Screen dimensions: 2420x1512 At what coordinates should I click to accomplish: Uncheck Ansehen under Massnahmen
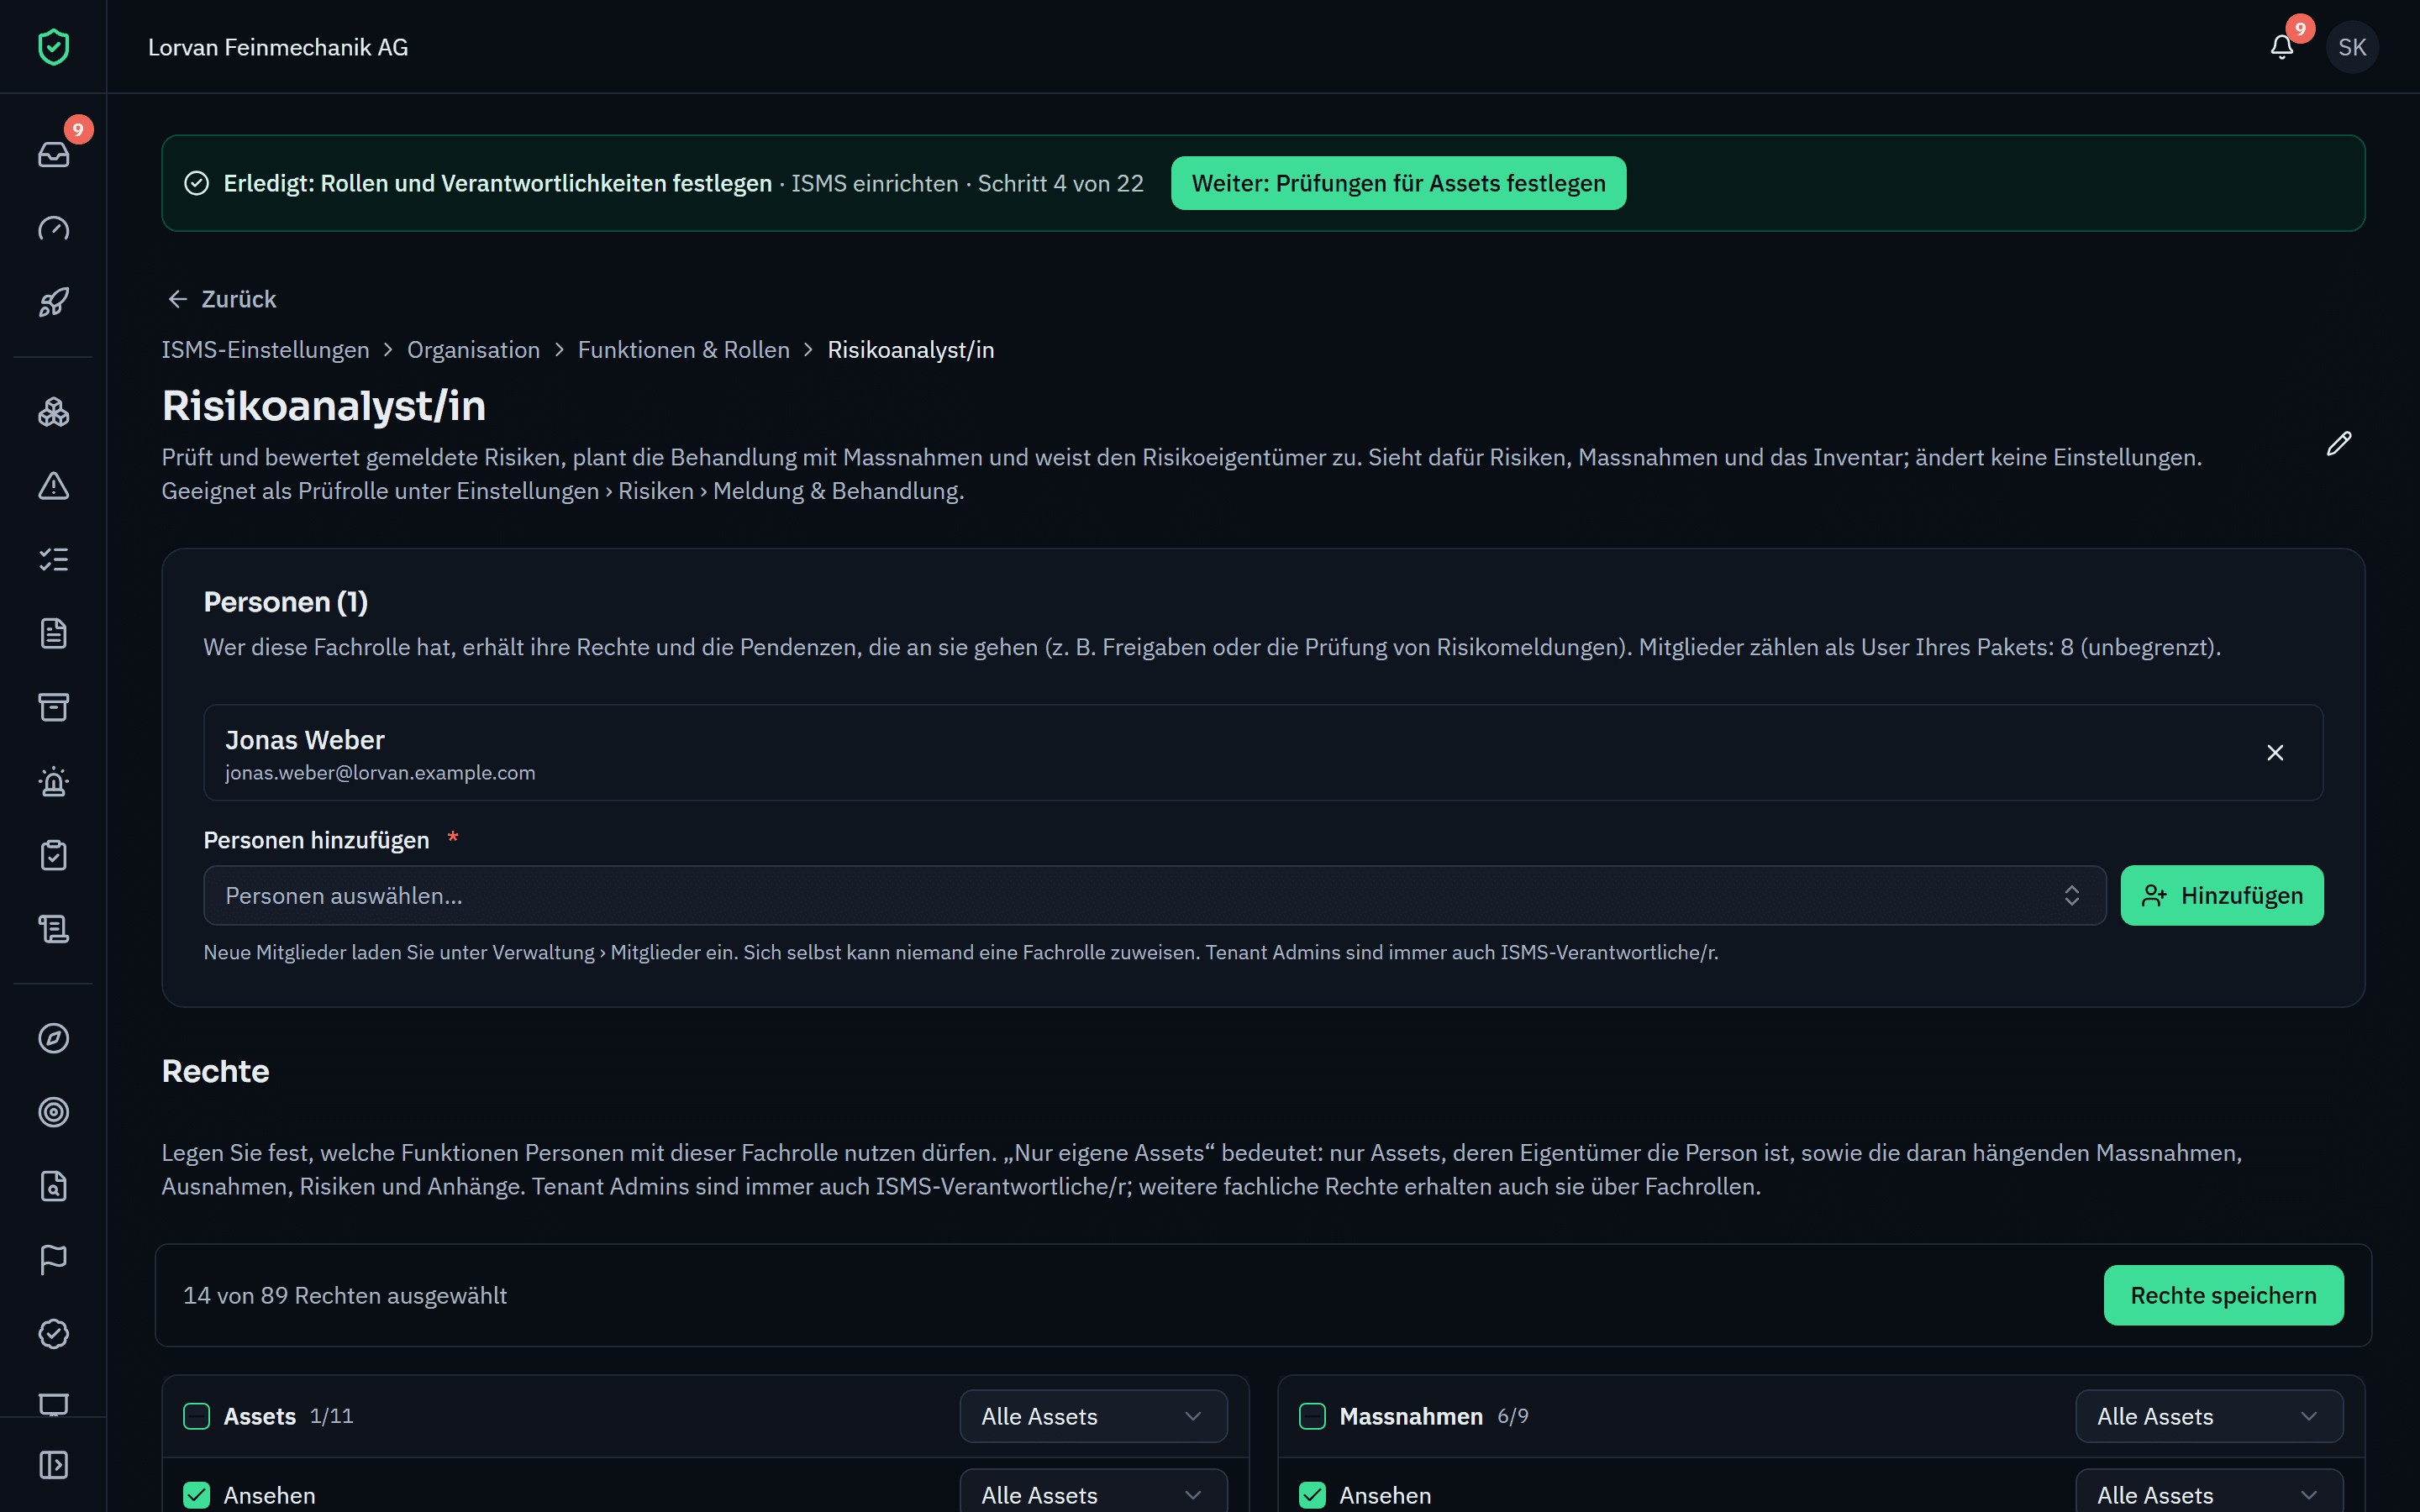click(1312, 1495)
